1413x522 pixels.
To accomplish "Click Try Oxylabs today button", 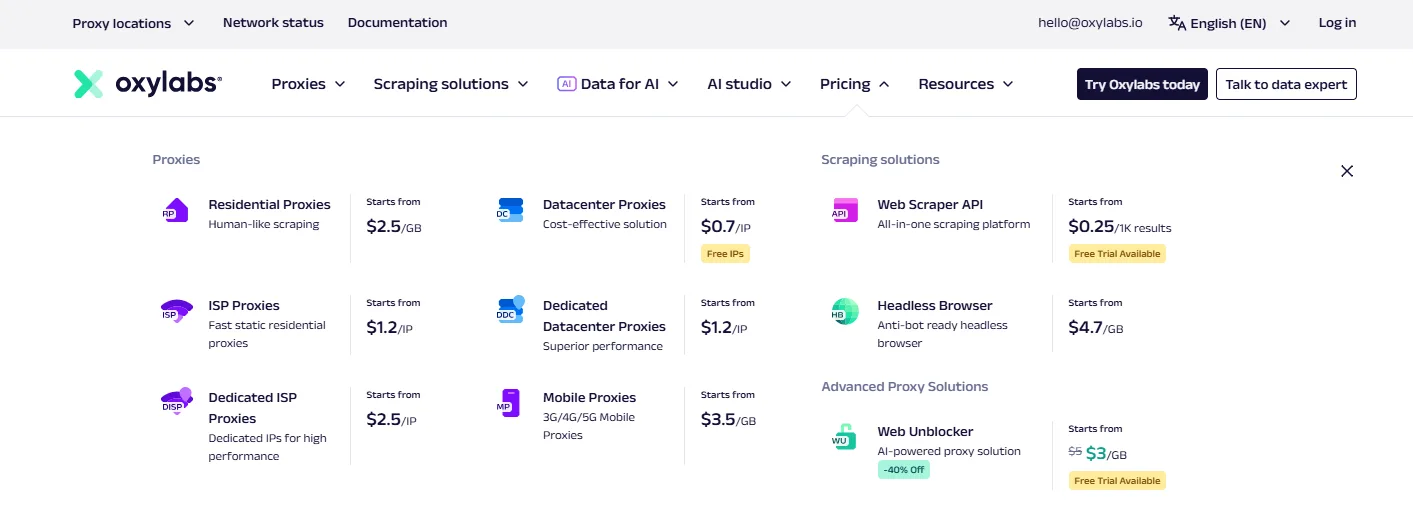I will pos(1142,85).
